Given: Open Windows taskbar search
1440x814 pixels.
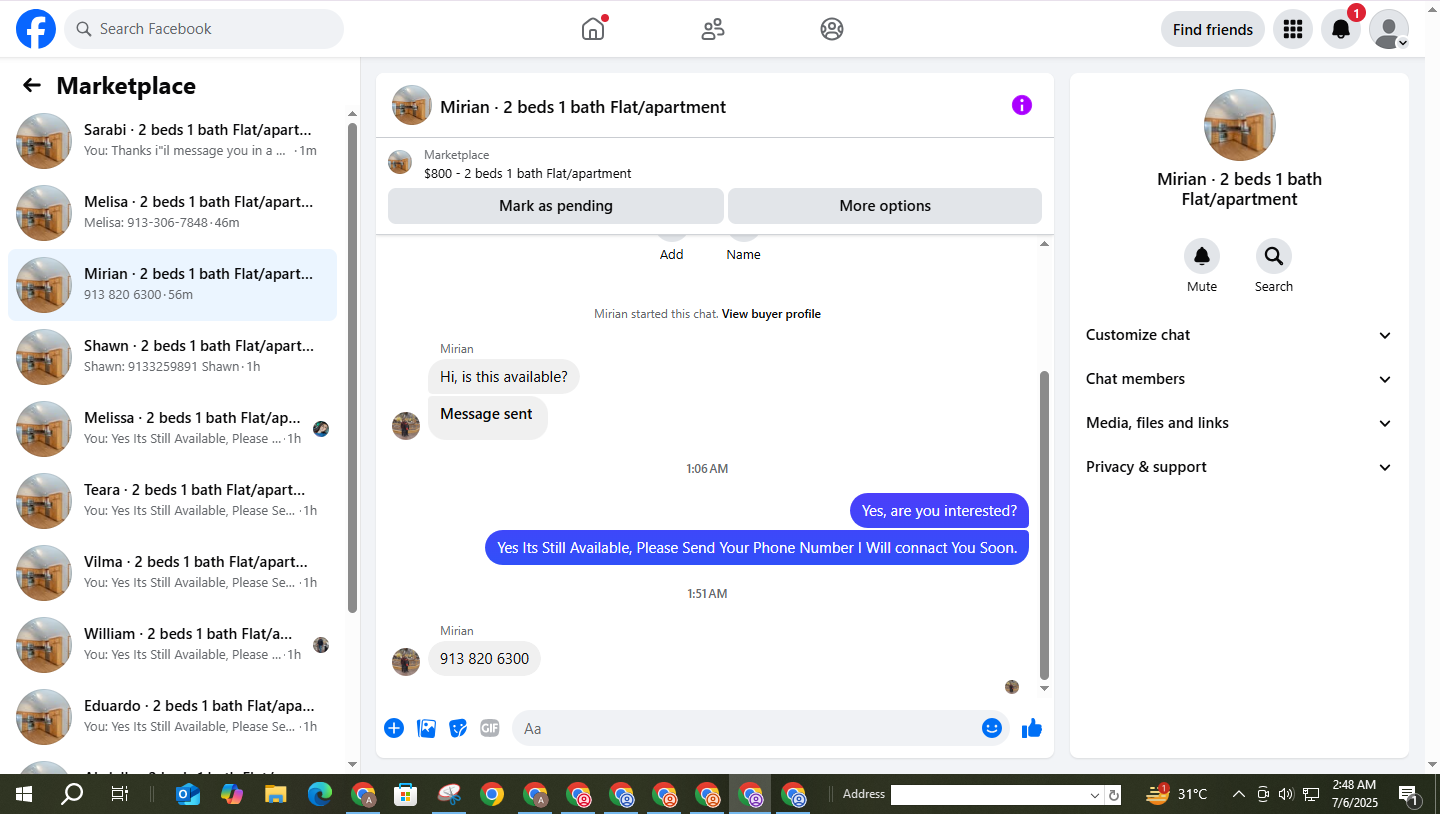Looking at the screenshot, I should coord(72,795).
